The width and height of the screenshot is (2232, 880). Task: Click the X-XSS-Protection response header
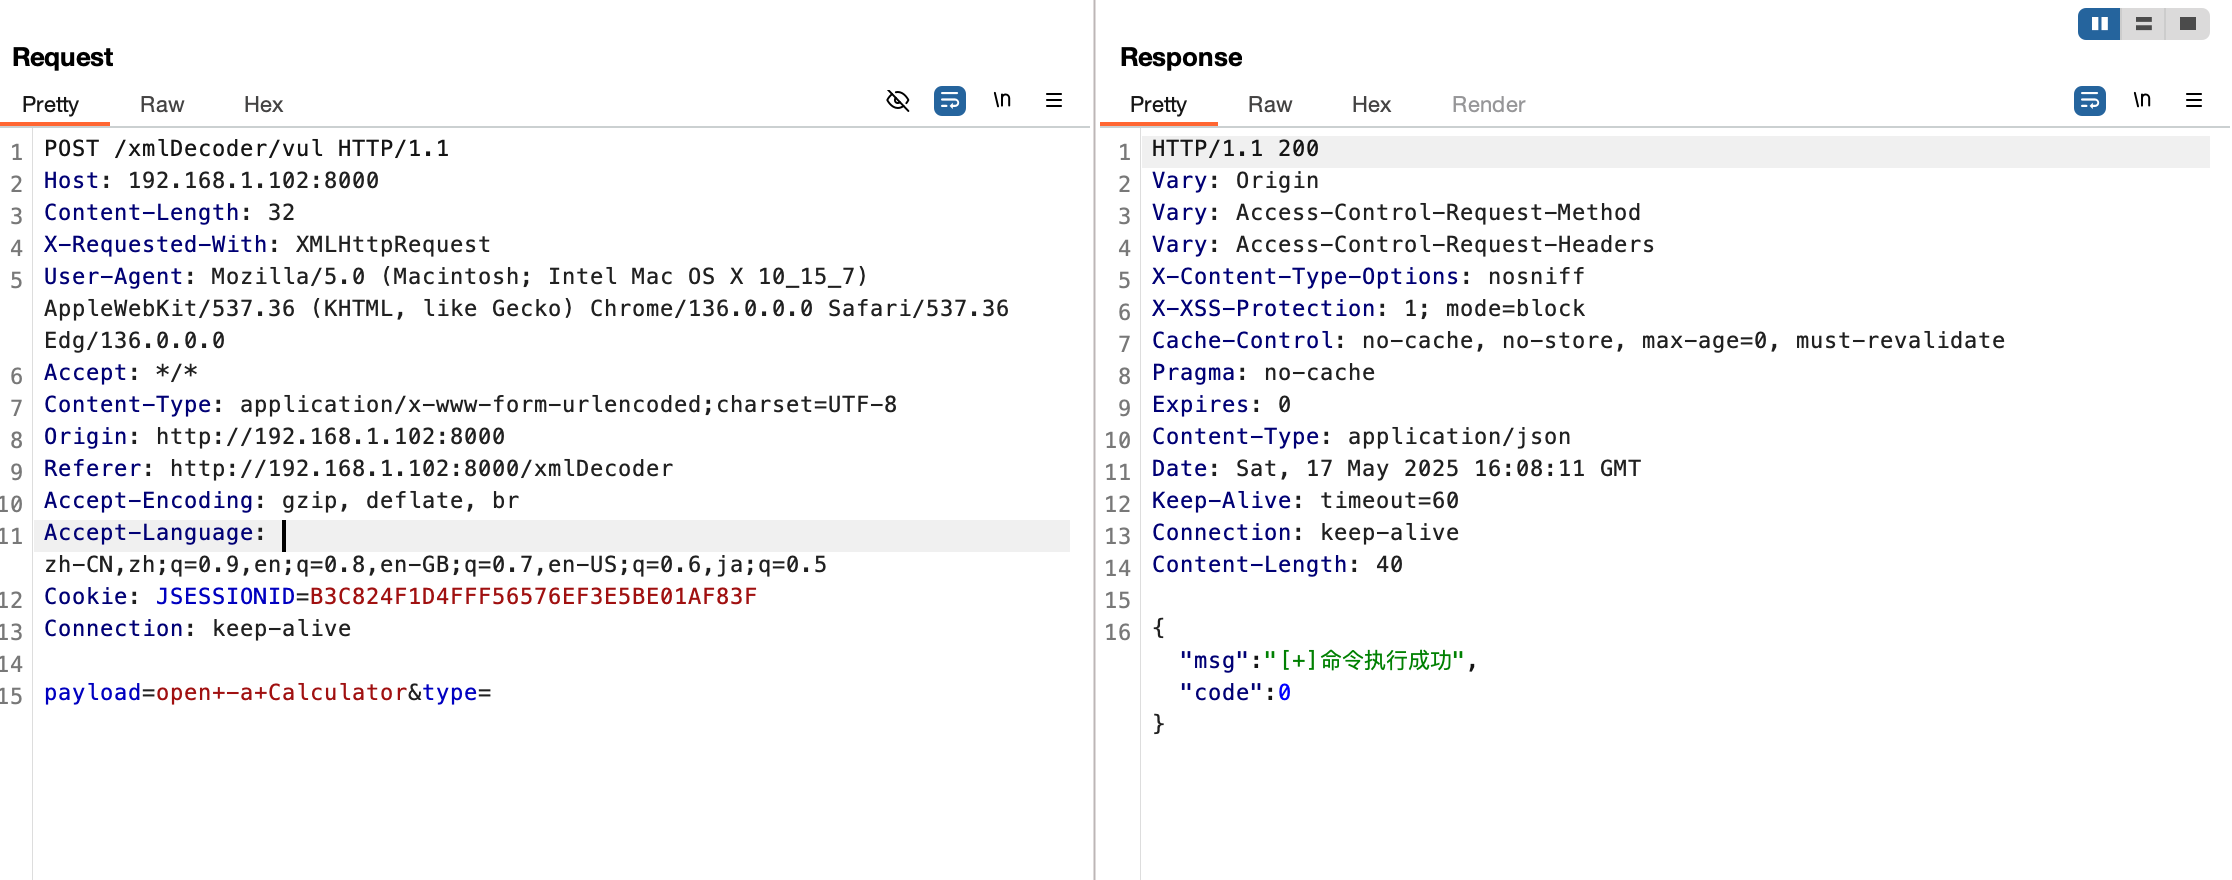coord(1368,309)
